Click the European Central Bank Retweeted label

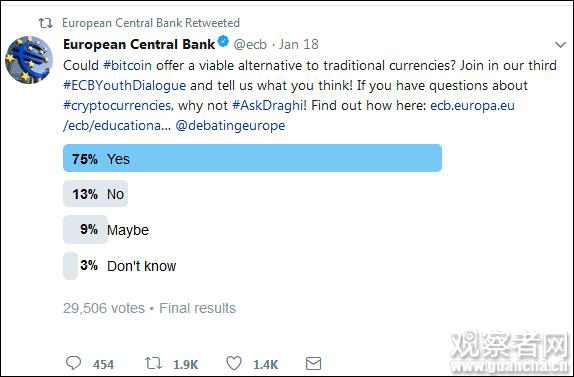pyautogui.click(x=151, y=23)
